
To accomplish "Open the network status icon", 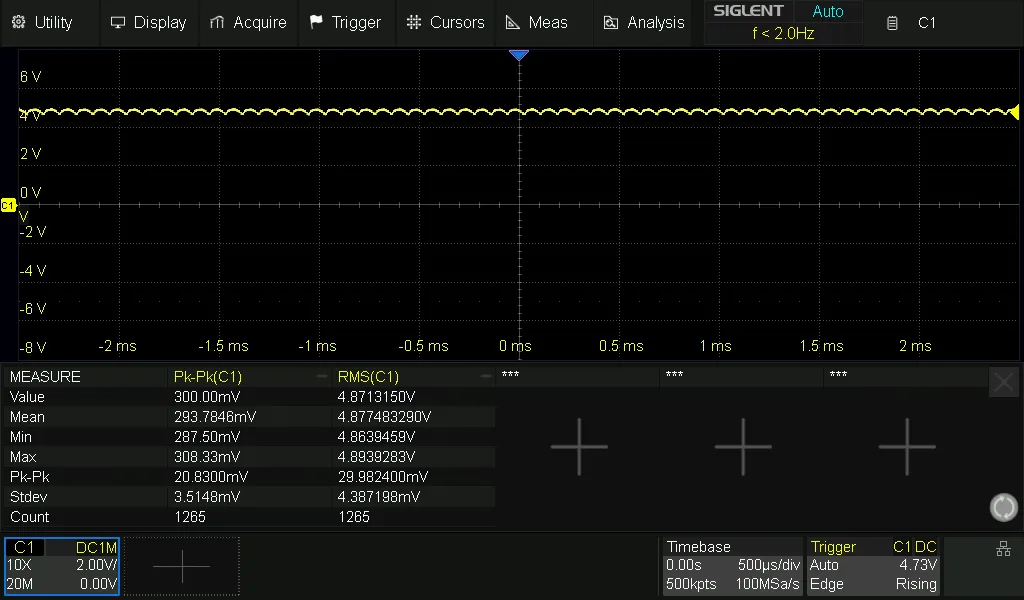I will [x=1003, y=549].
